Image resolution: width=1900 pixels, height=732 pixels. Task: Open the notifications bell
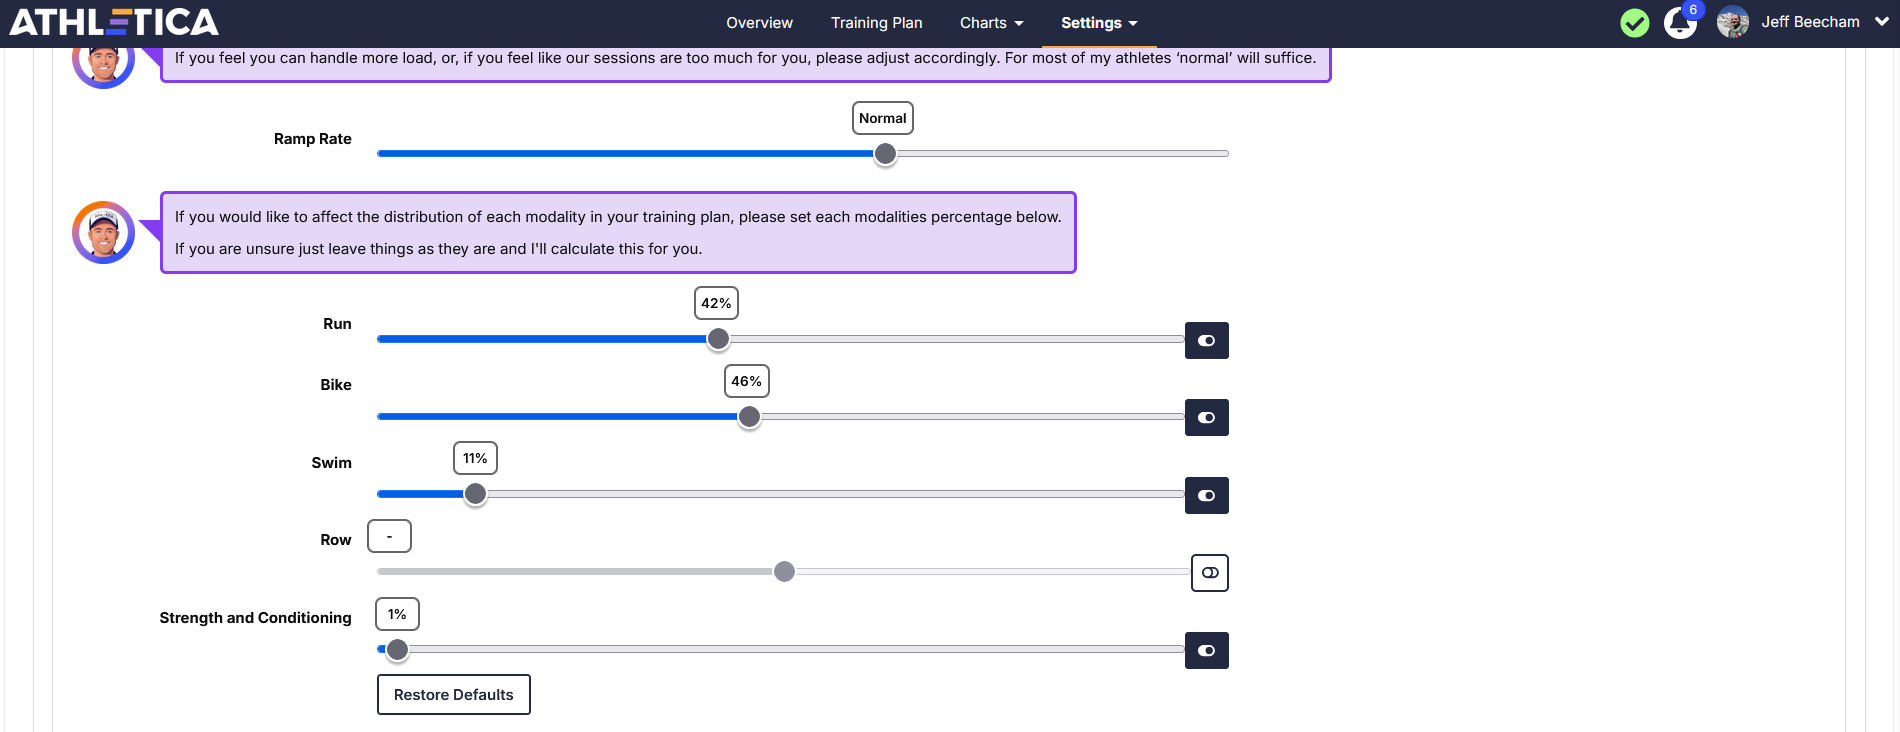pyautogui.click(x=1679, y=23)
